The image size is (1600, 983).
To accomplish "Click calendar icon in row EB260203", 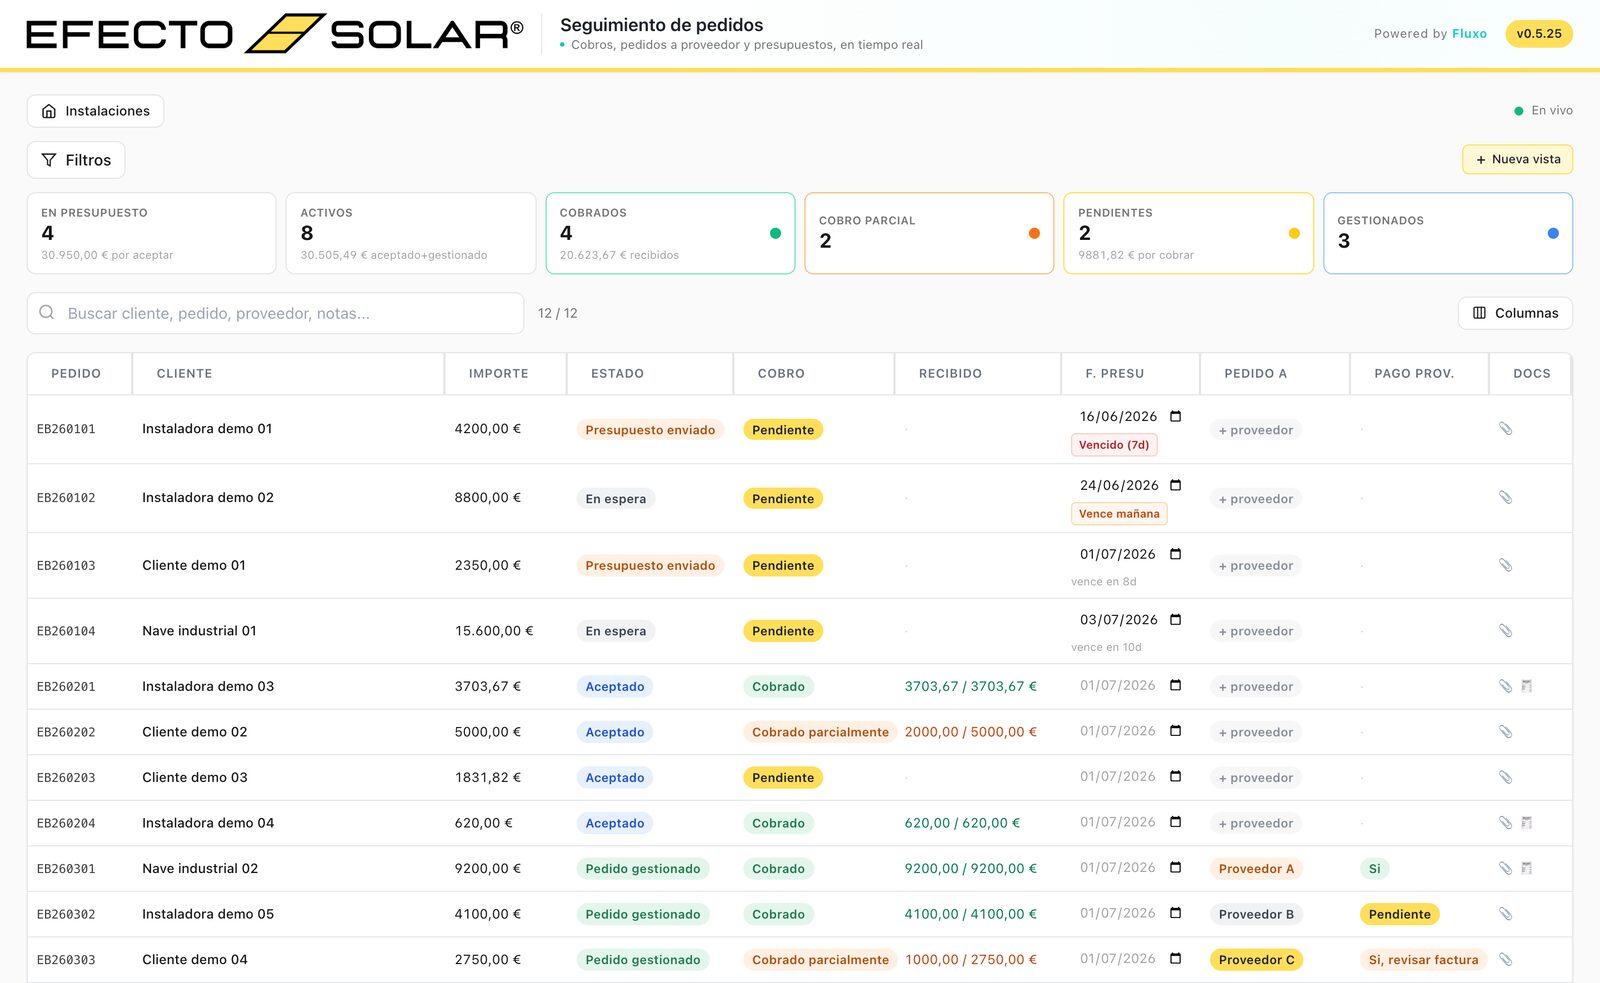I will coord(1176,776).
